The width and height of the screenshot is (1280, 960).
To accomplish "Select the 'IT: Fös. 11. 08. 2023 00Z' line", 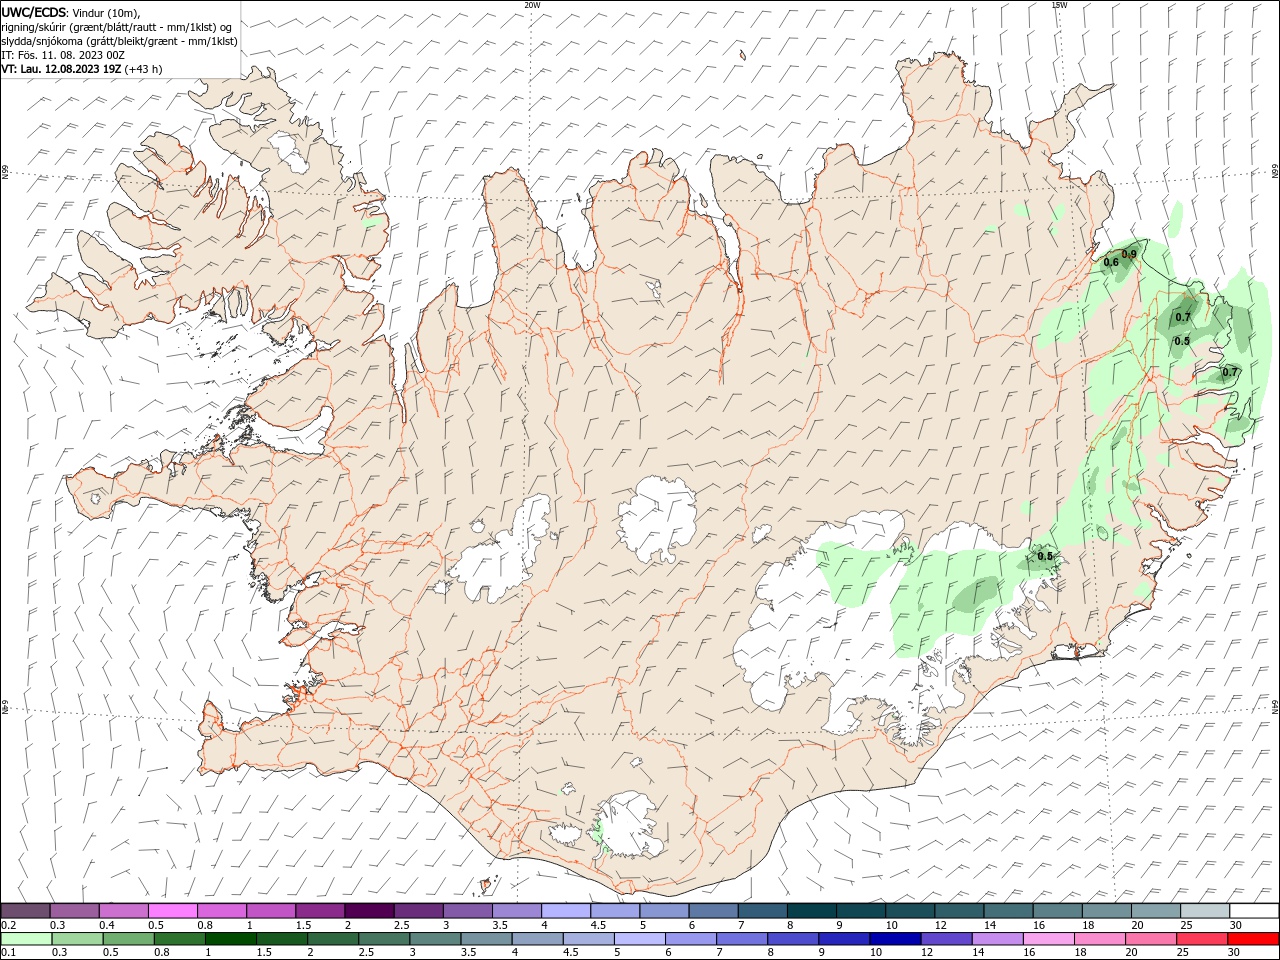I will pyautogui.click(x=62, y=55).
